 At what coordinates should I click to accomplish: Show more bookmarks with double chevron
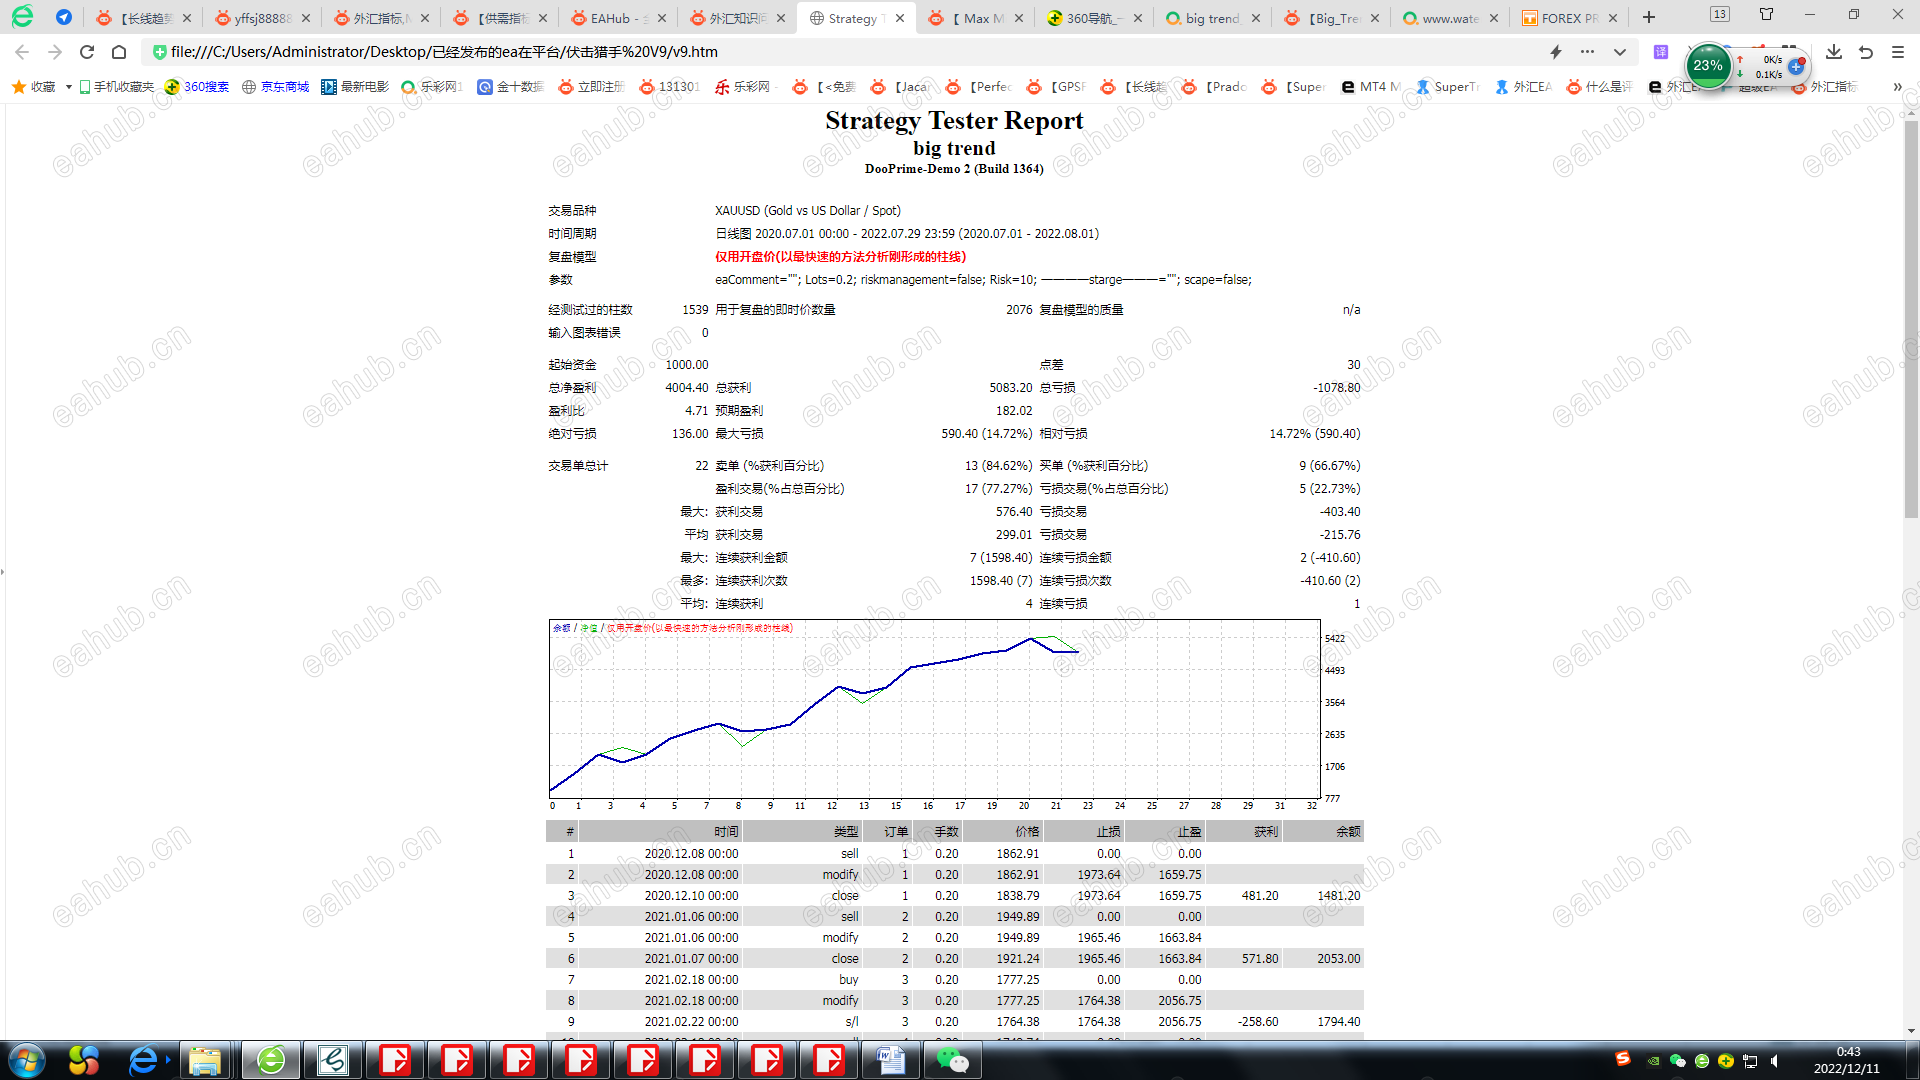1897,87
